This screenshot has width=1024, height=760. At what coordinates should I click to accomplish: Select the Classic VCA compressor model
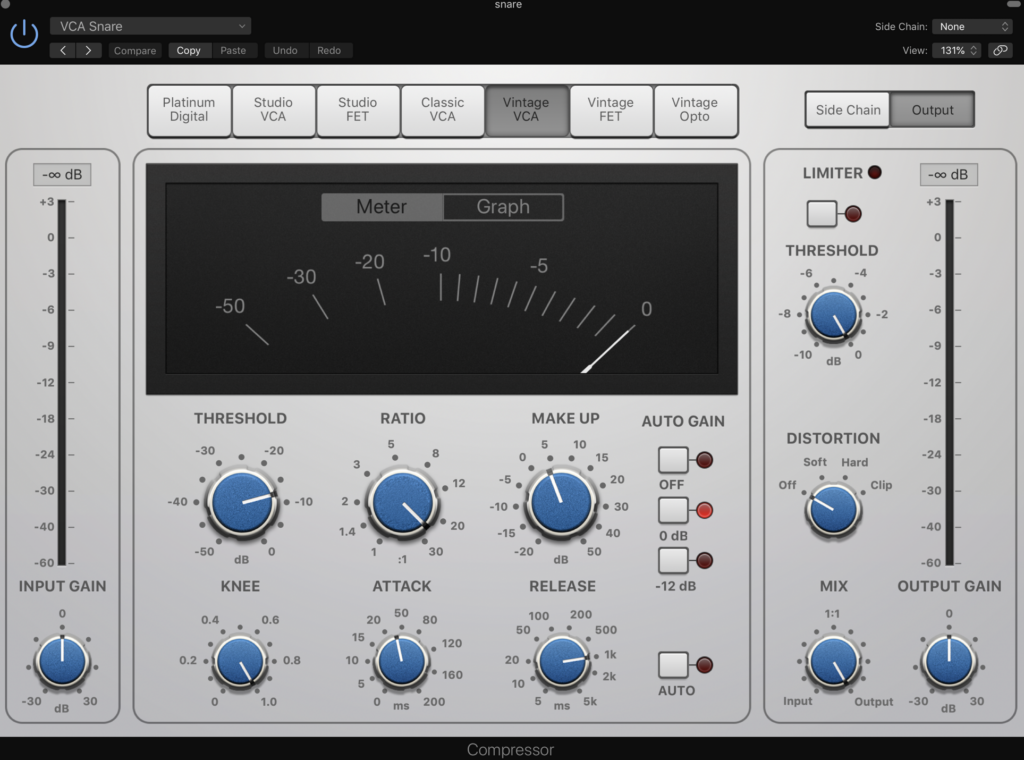pyautogui.click(x=442, y=110)
